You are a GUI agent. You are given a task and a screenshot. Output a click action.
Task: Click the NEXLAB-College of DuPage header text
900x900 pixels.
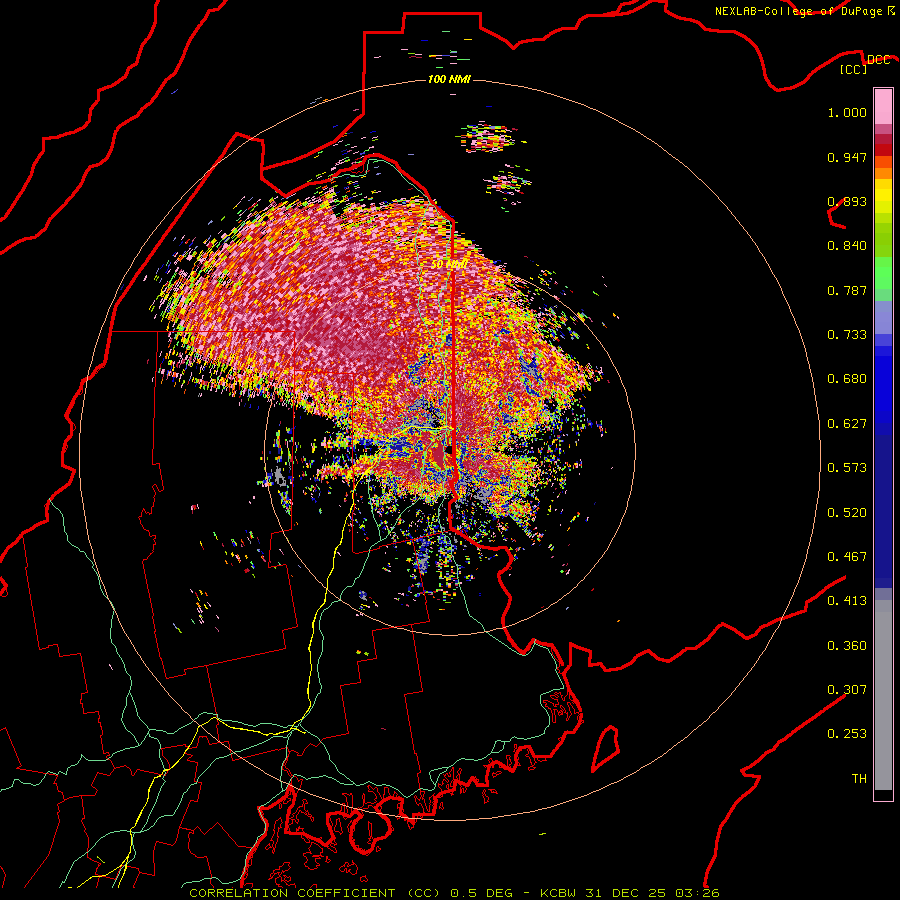pos(798,11)
